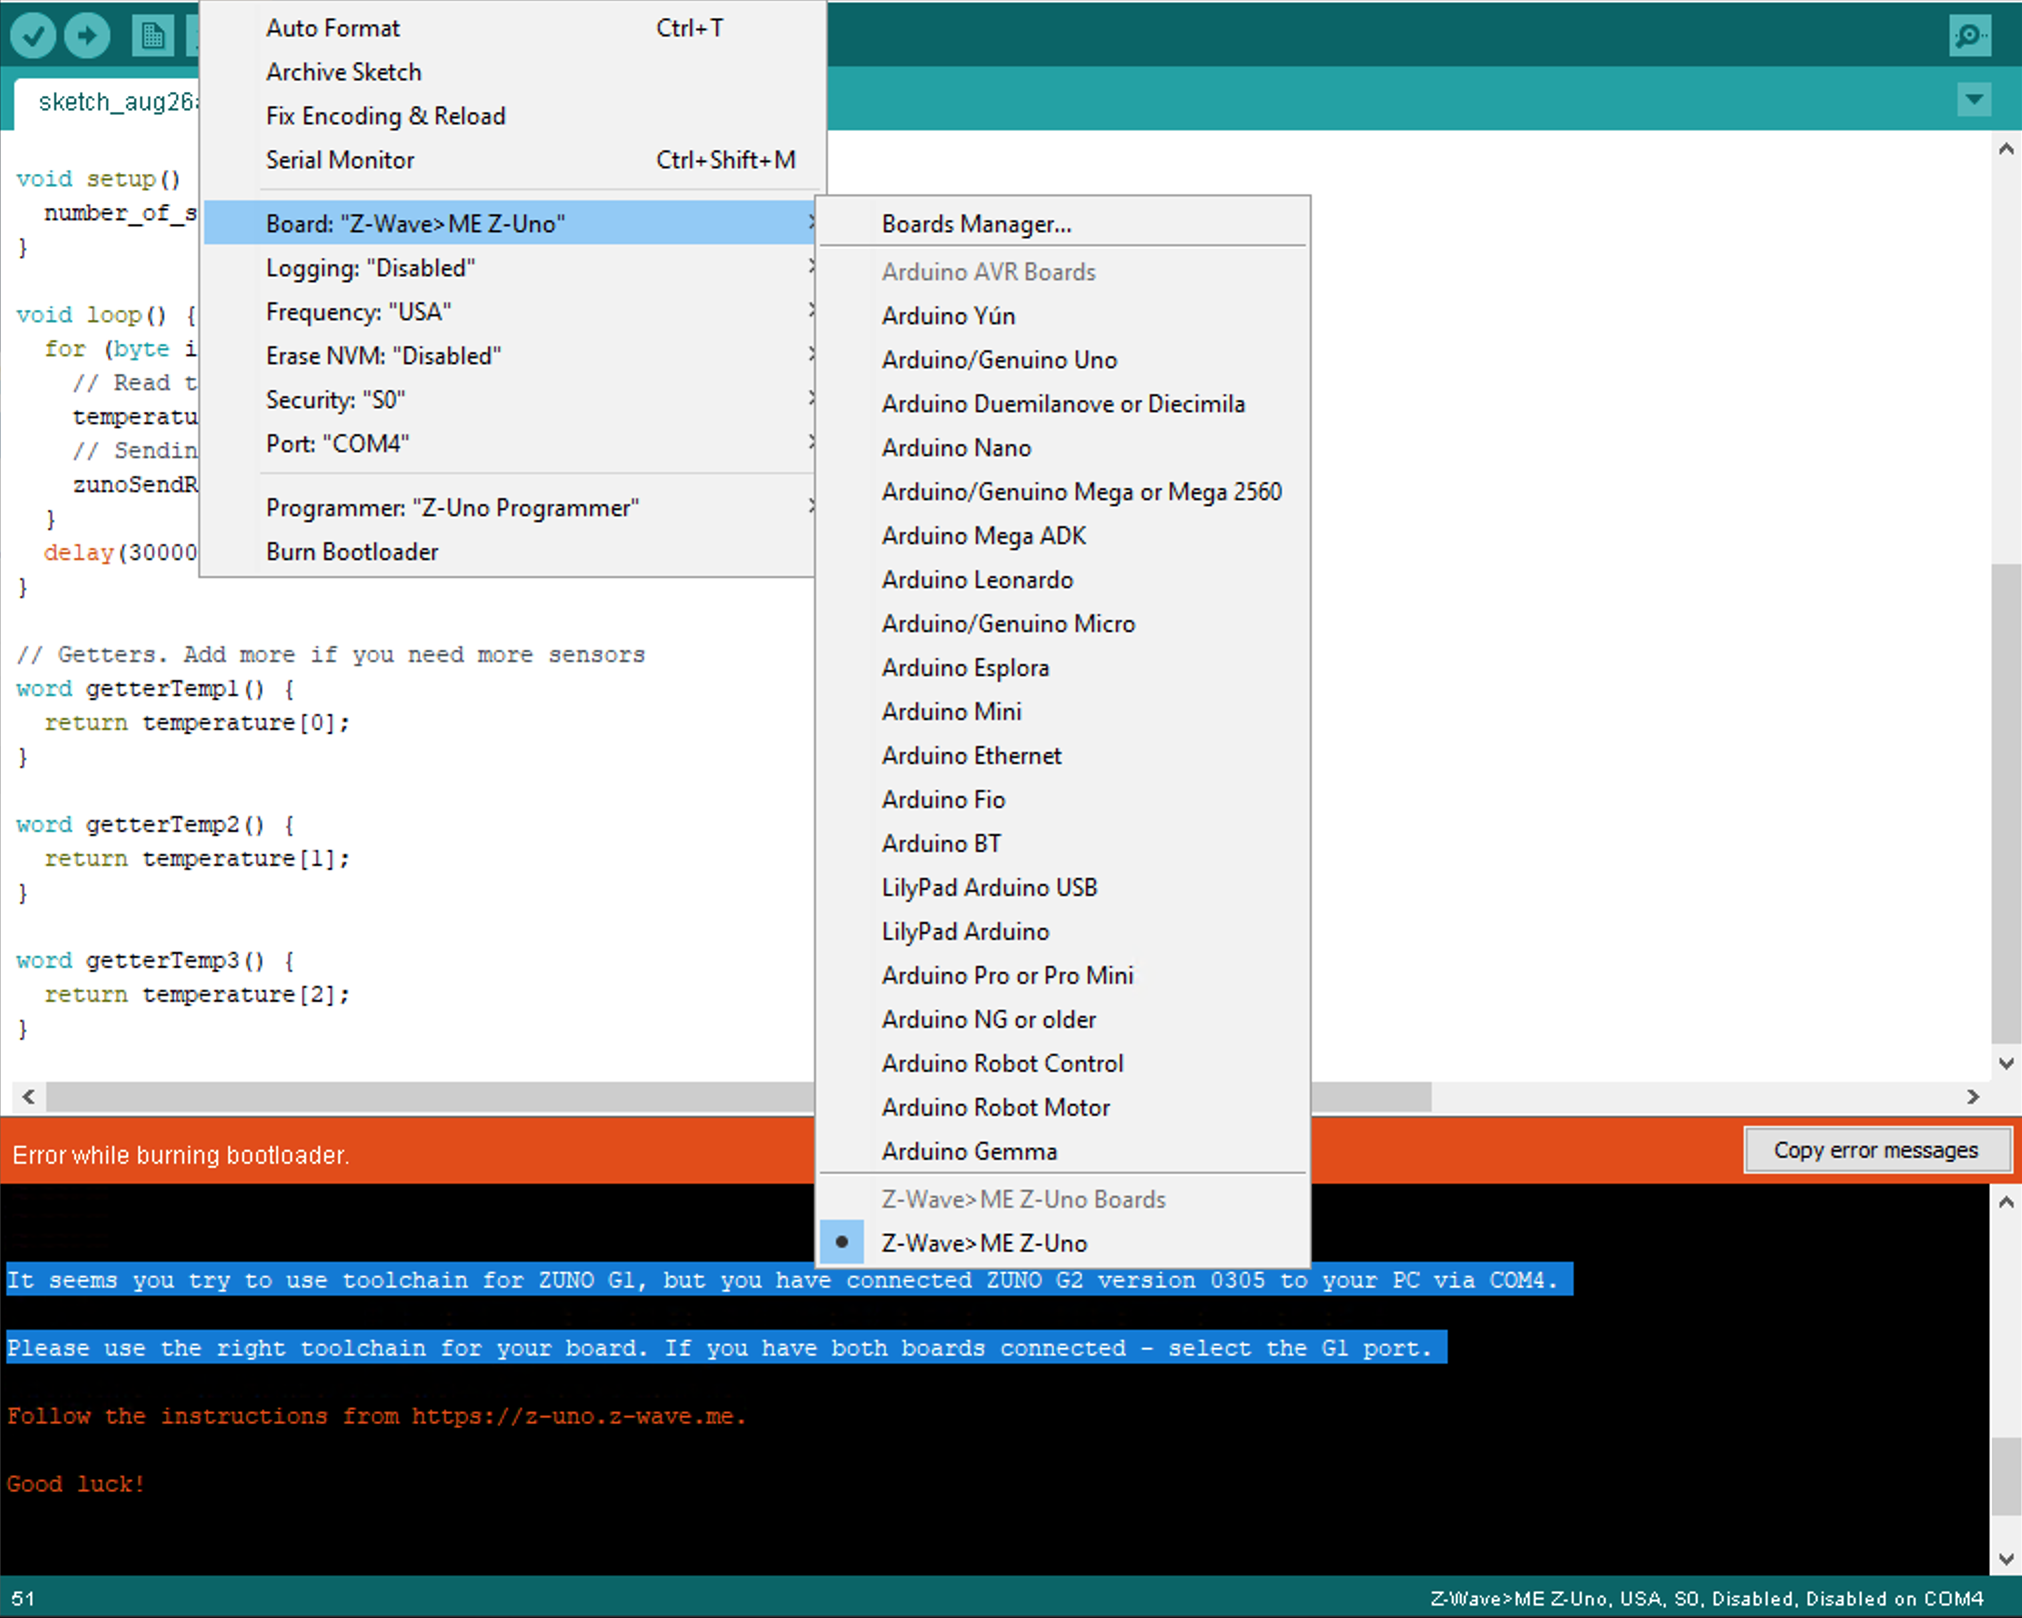Select Arduino Robot Motor board

pos(1063,1108)
